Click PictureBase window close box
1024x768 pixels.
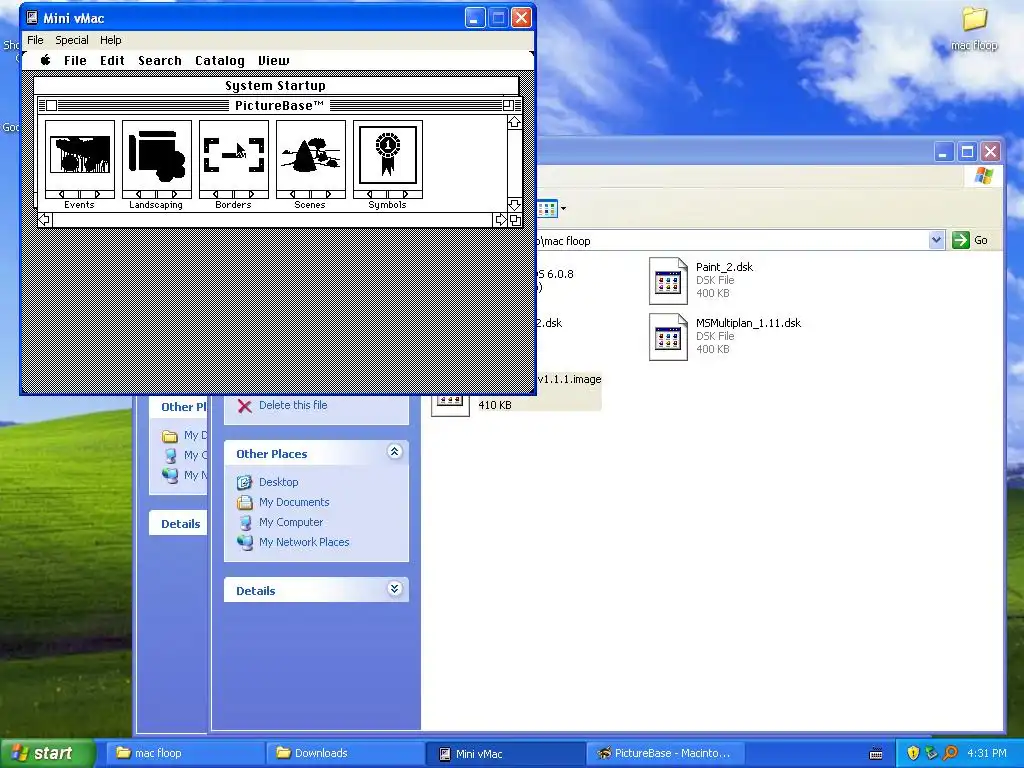coord(52,106)
